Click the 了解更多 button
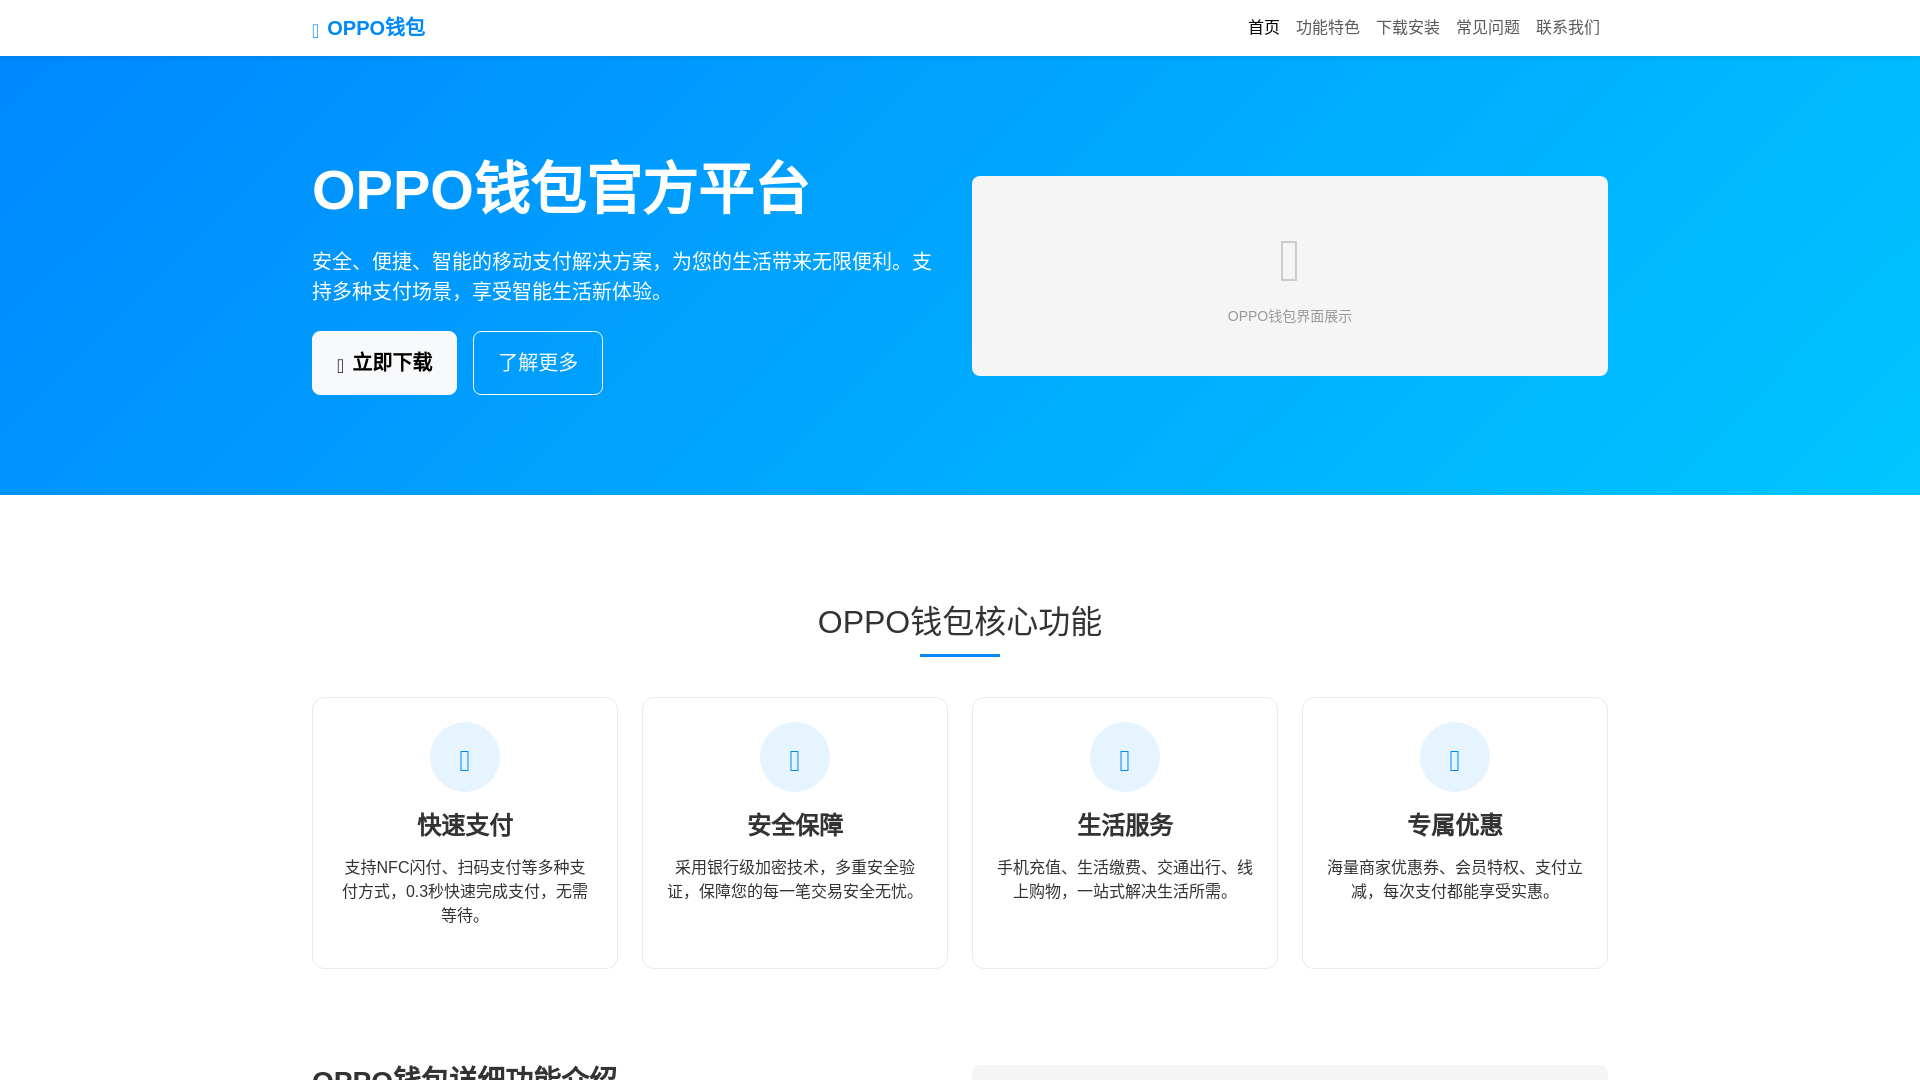This screenshot has height=1080, width=1920. [538, 363]
